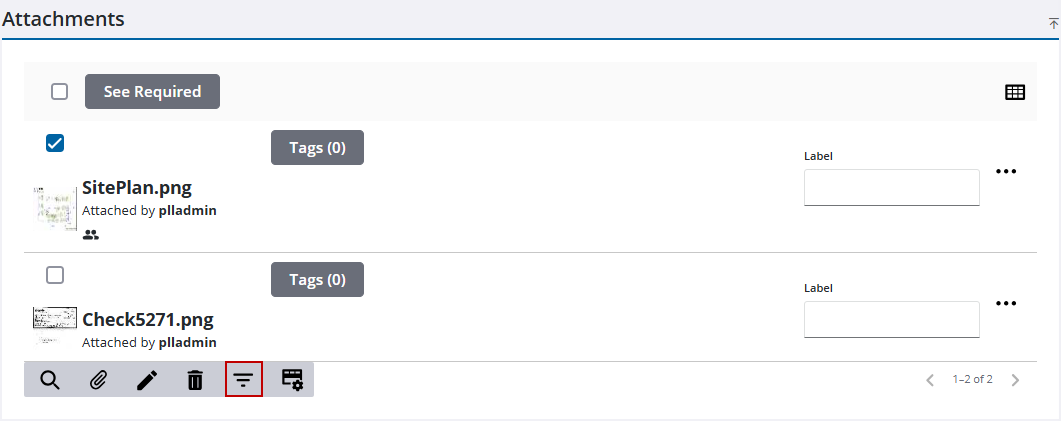Click the search magnifier icon
1061x421 pixels.
[x=50, y=380]
